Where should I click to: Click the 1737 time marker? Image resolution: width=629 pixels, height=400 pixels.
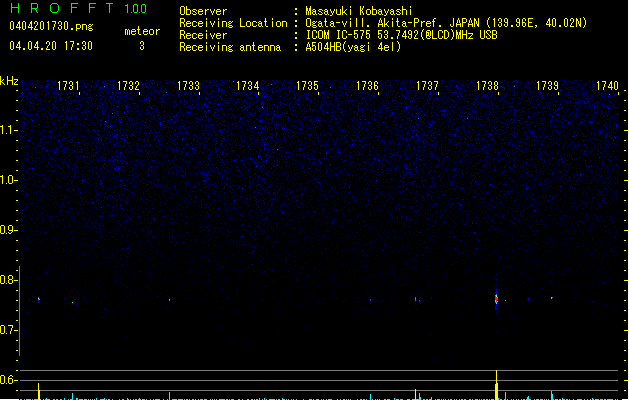(x=427, y=85)
